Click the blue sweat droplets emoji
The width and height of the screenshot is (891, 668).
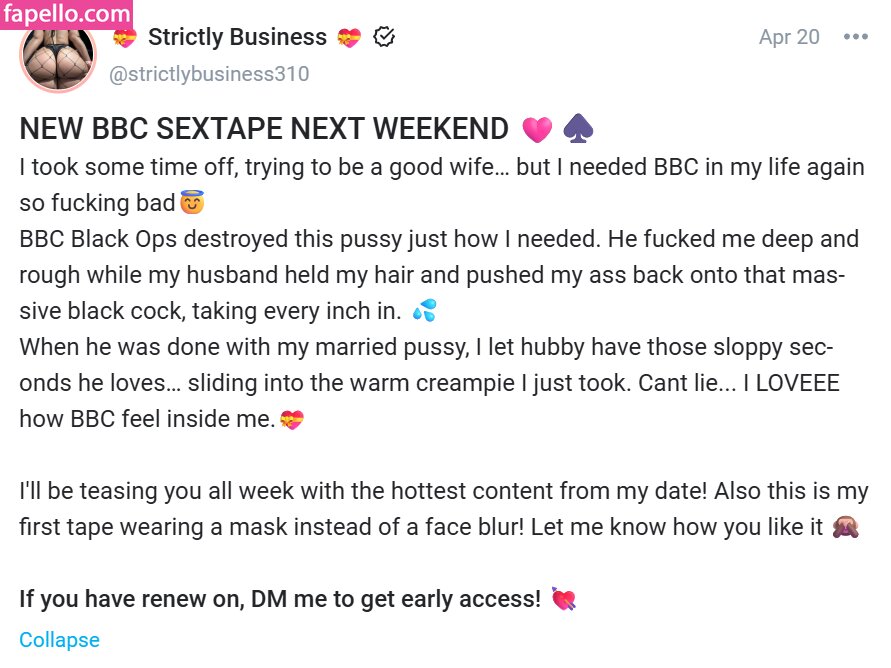pos(423,311)
